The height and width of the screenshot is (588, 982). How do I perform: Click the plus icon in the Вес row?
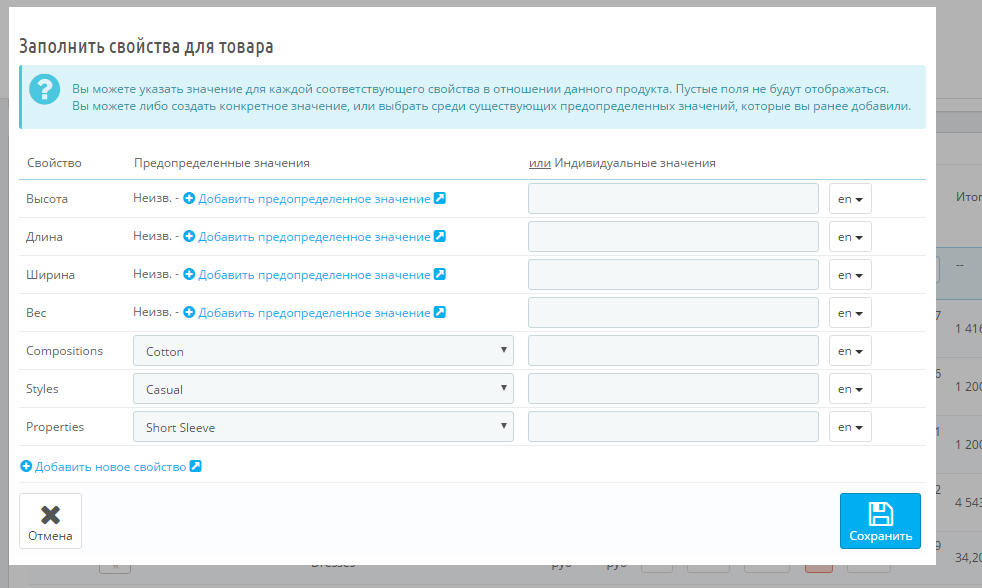189,313
